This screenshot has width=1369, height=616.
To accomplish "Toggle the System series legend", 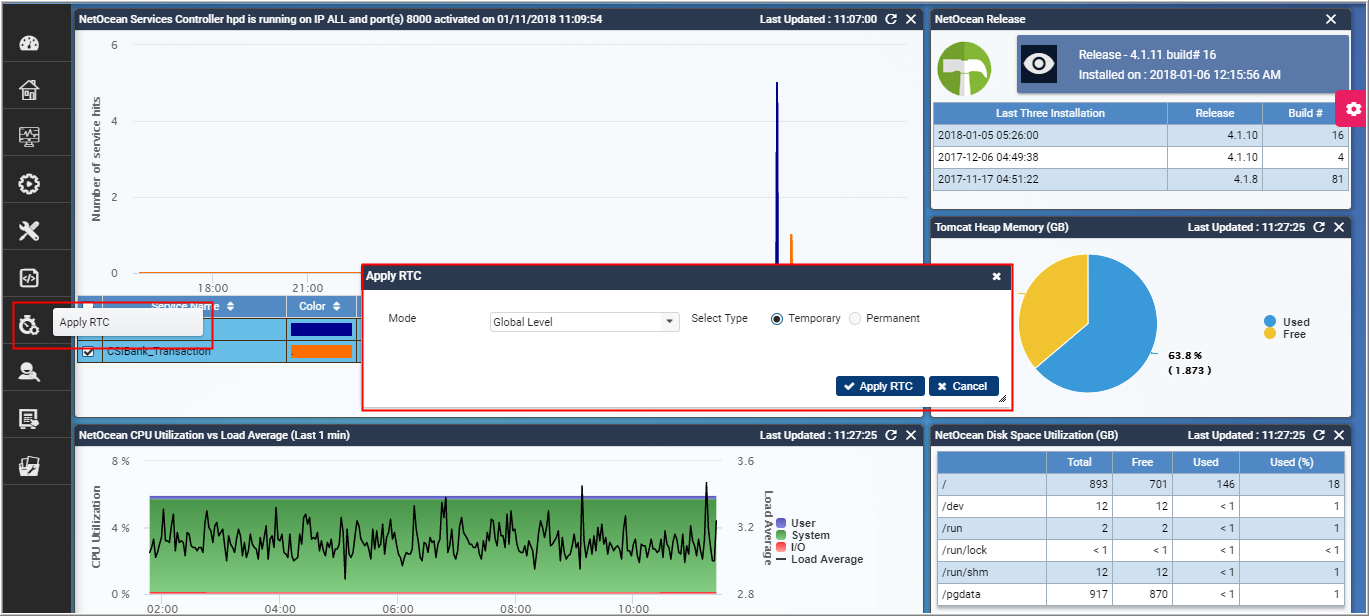I will point(803,535).
